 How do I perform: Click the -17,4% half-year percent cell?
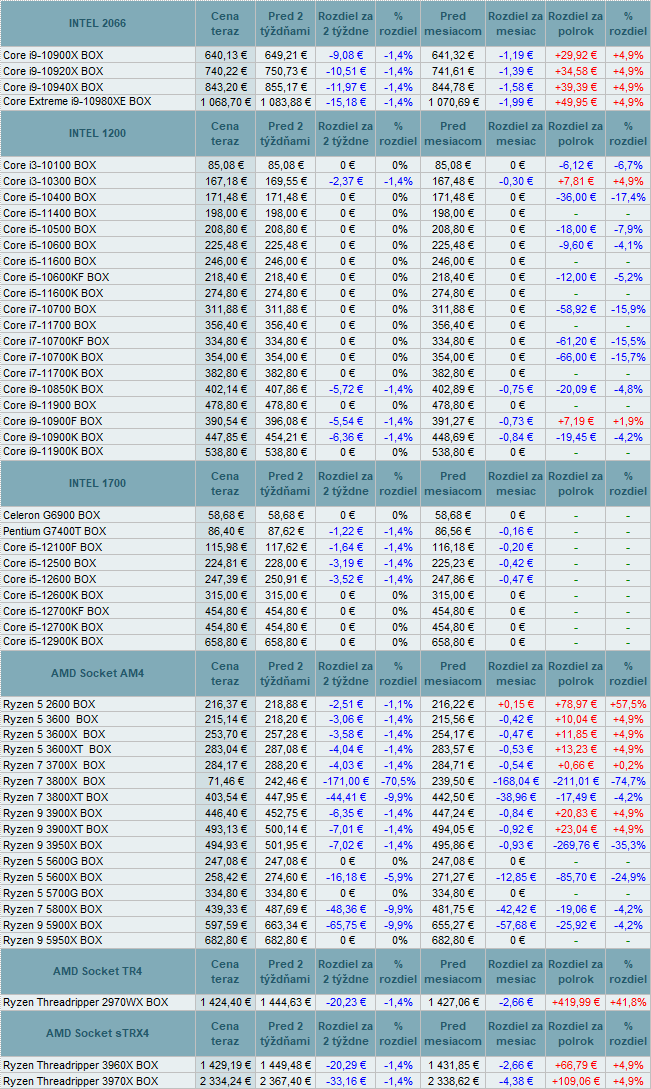click(x=627, y=197)
